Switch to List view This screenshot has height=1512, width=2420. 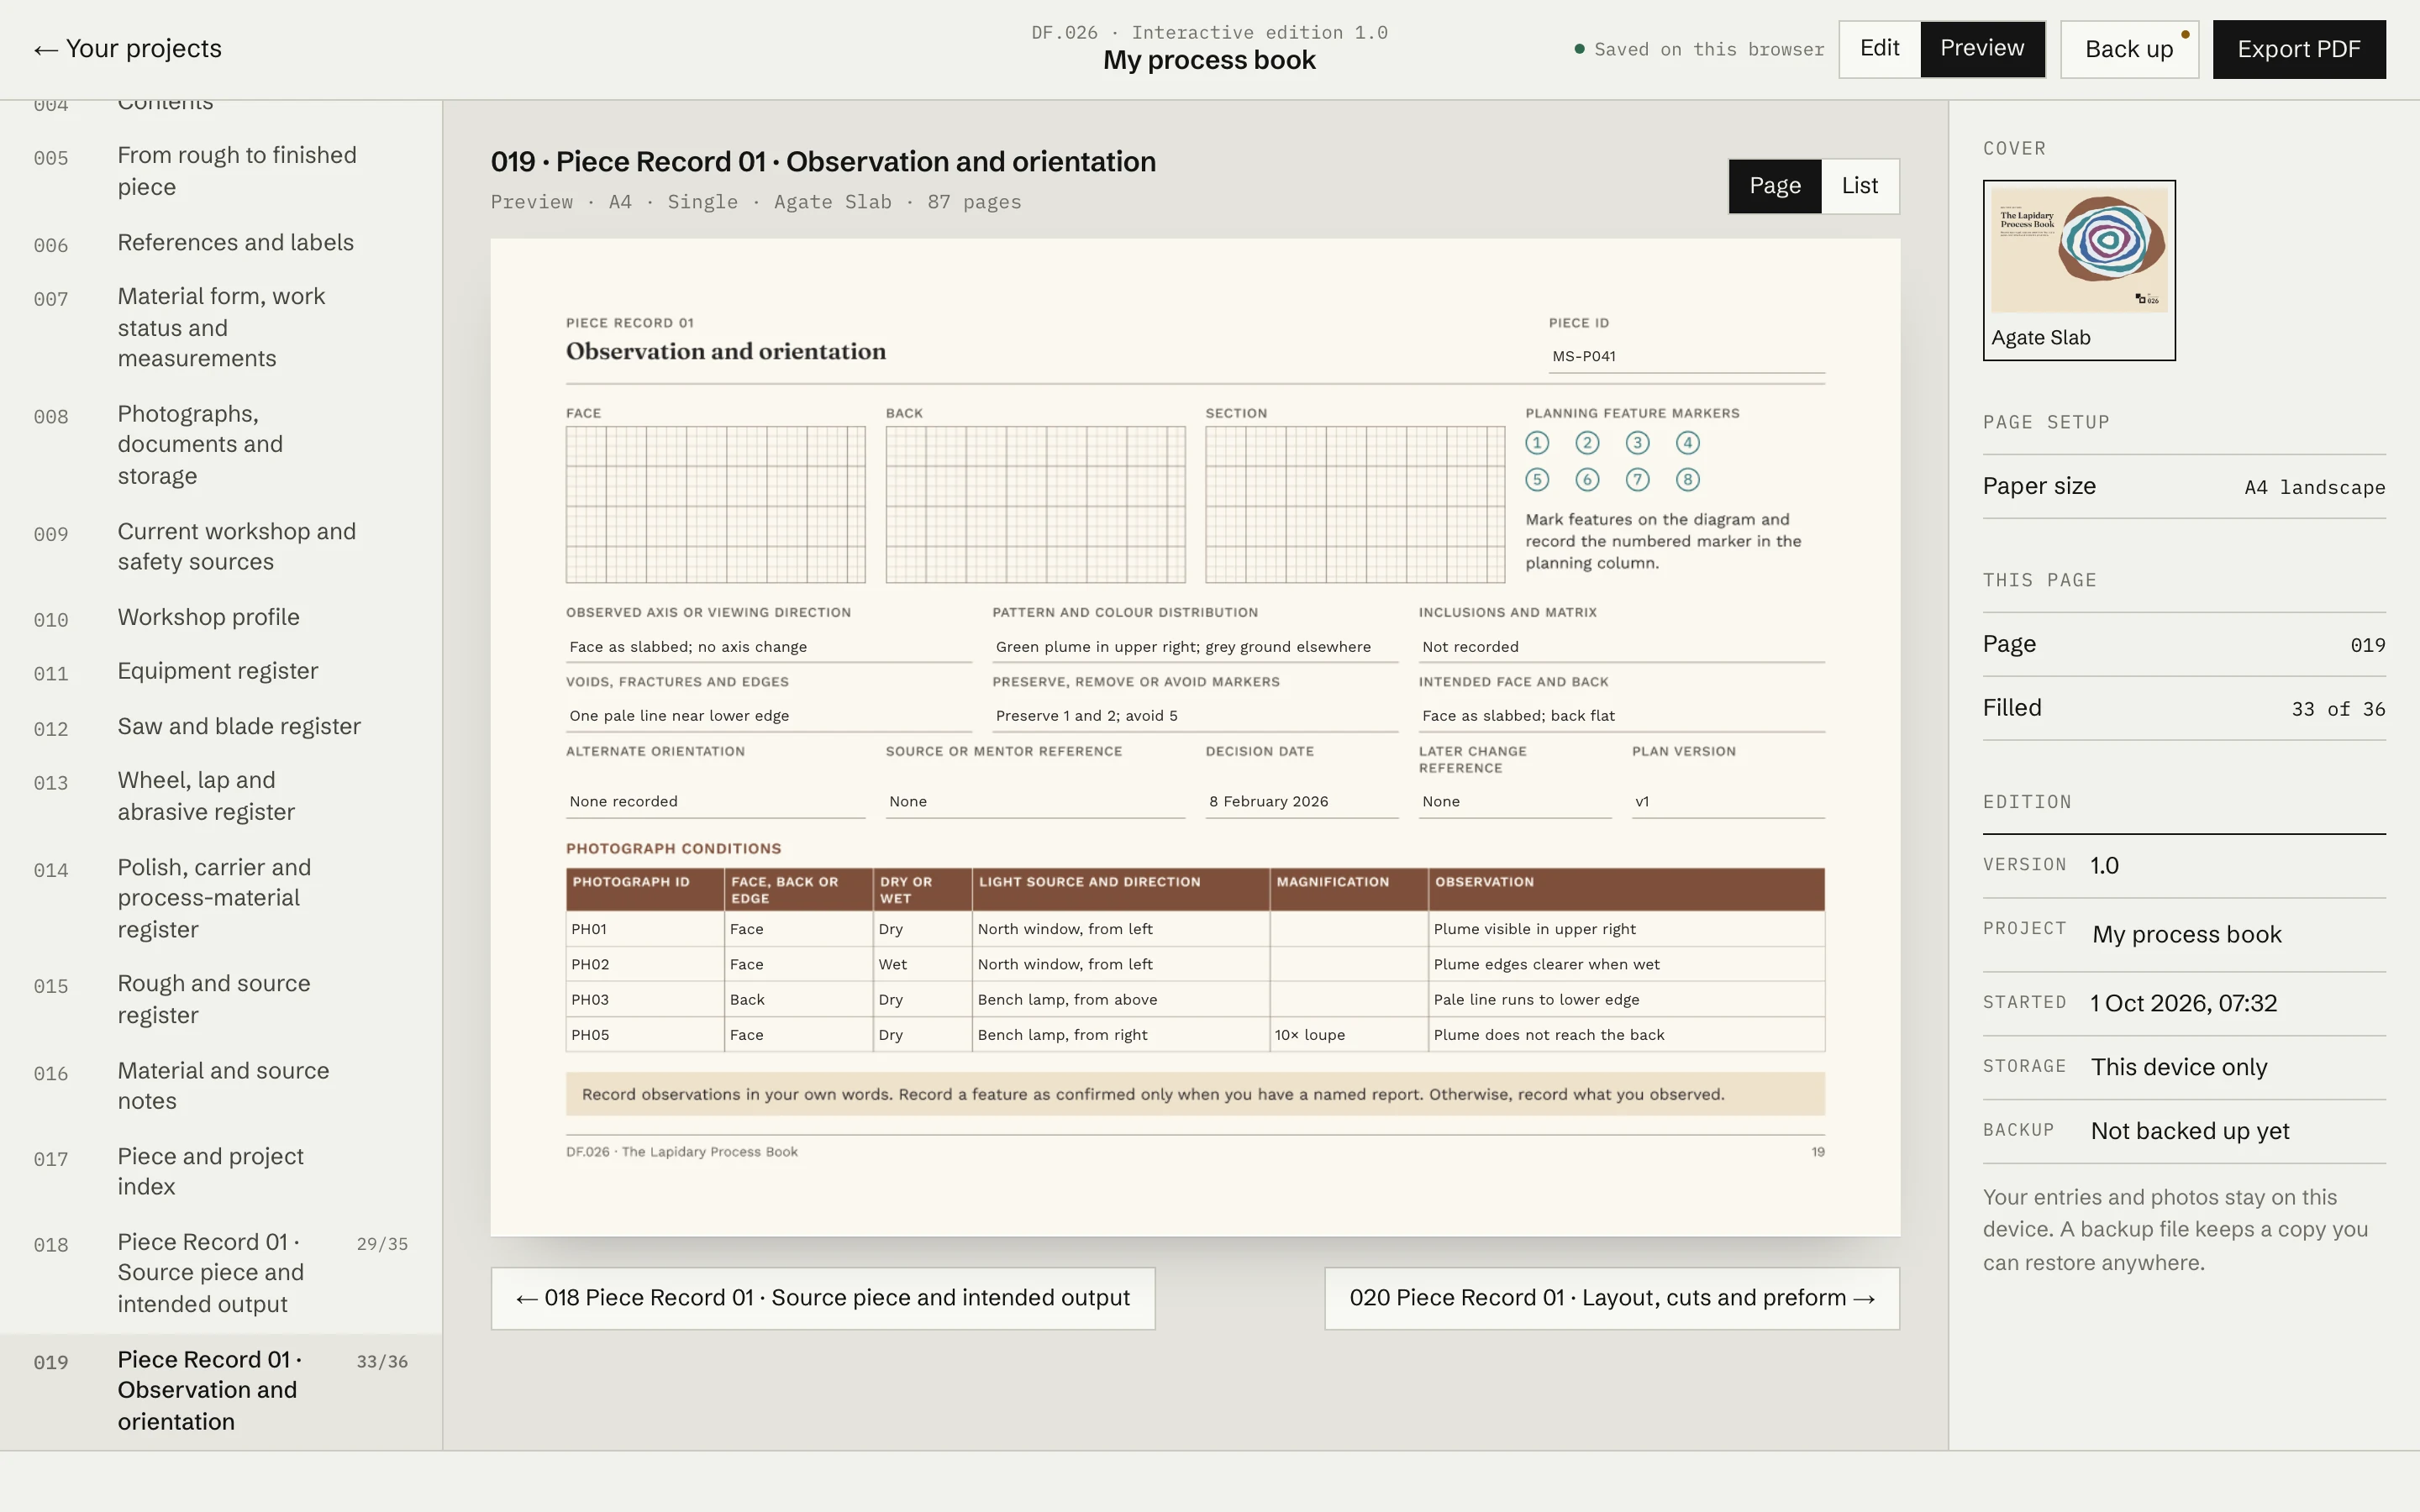[x=1859, y=186]
